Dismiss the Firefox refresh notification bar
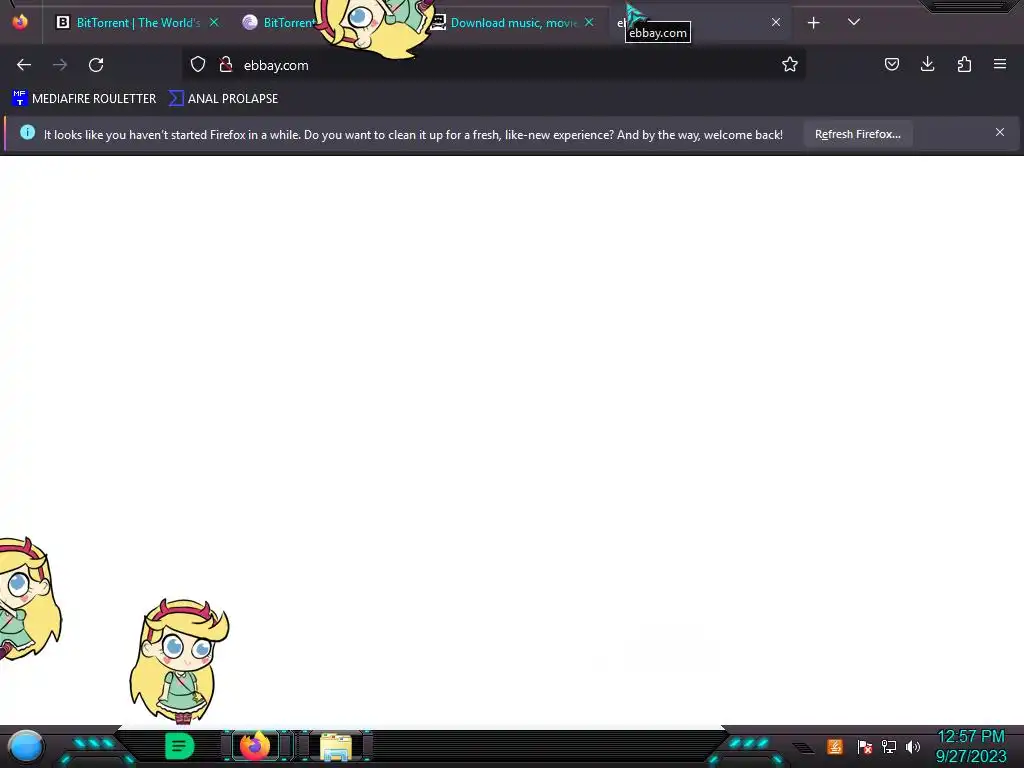 pyautogui.click(x=1000, y=133)
